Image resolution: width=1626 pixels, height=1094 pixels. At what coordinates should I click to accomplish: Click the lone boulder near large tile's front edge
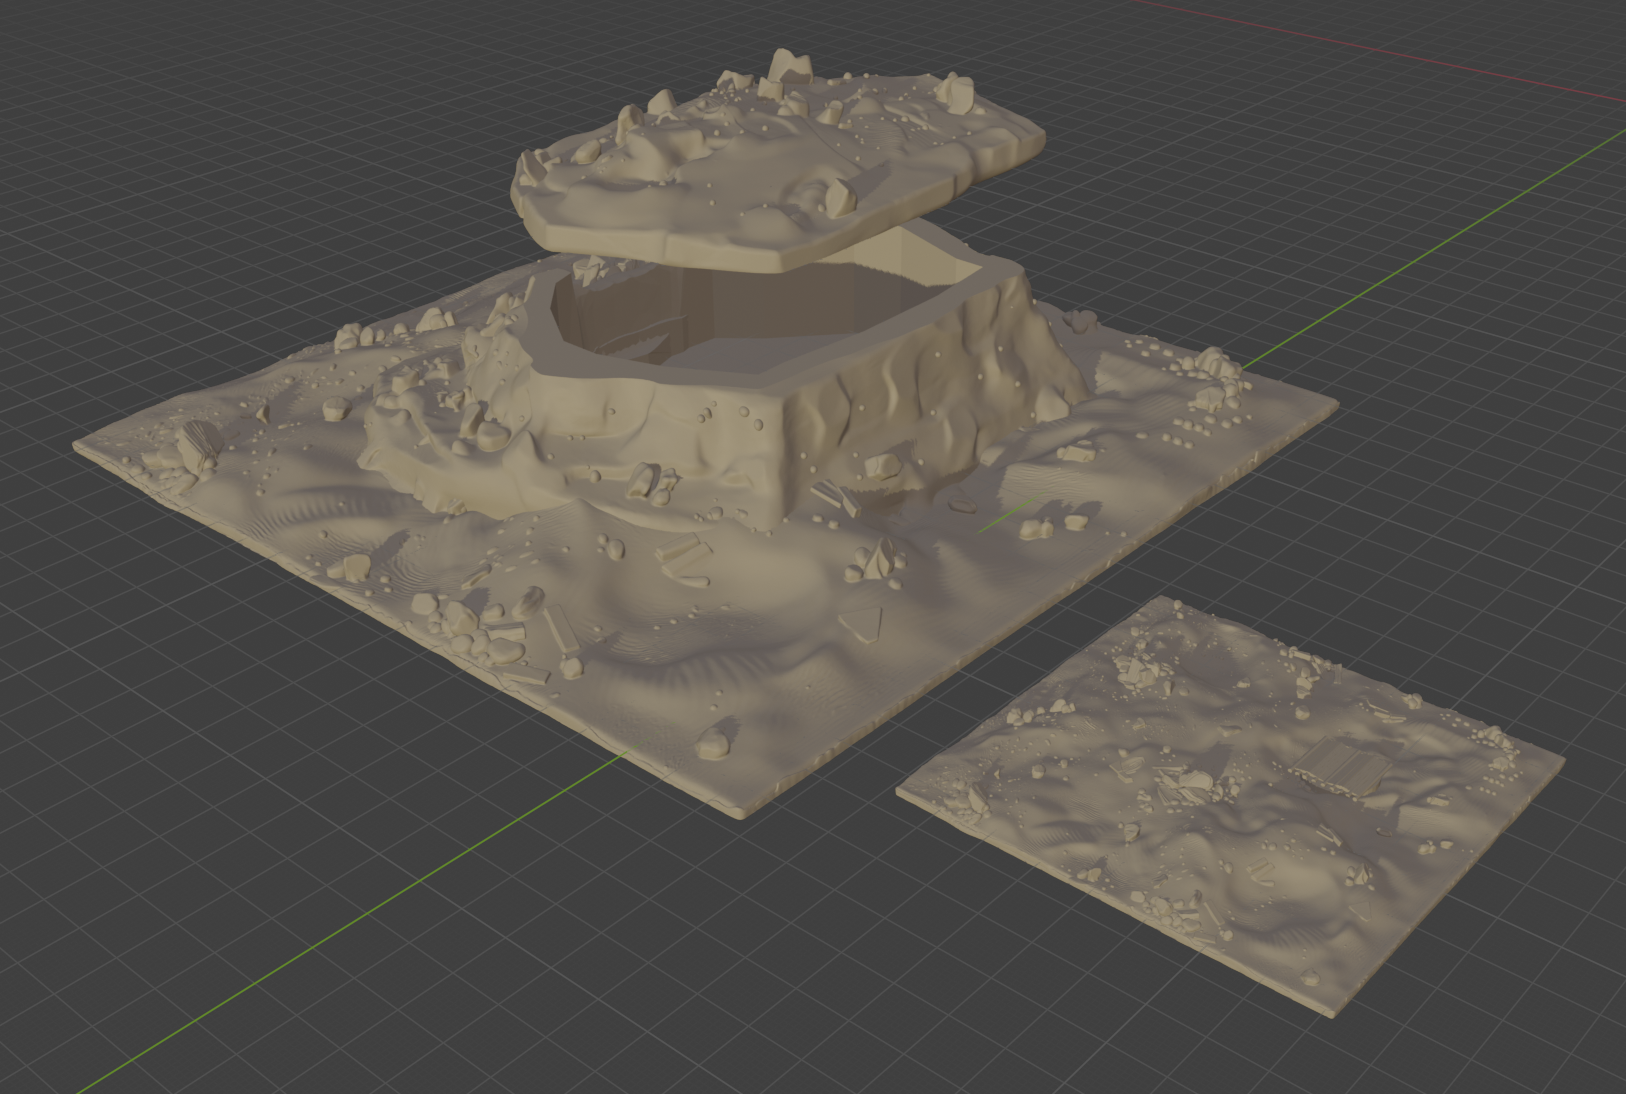pos(713,742)
